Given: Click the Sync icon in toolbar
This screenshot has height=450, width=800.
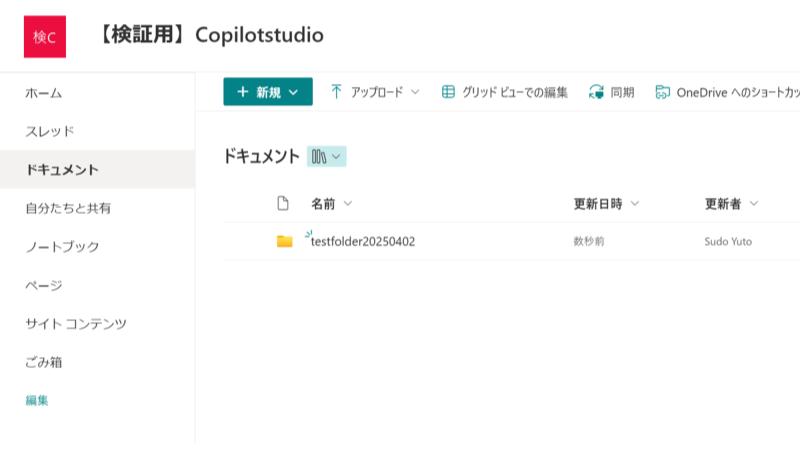Looking at the screenshot, I should coord(597,92).
